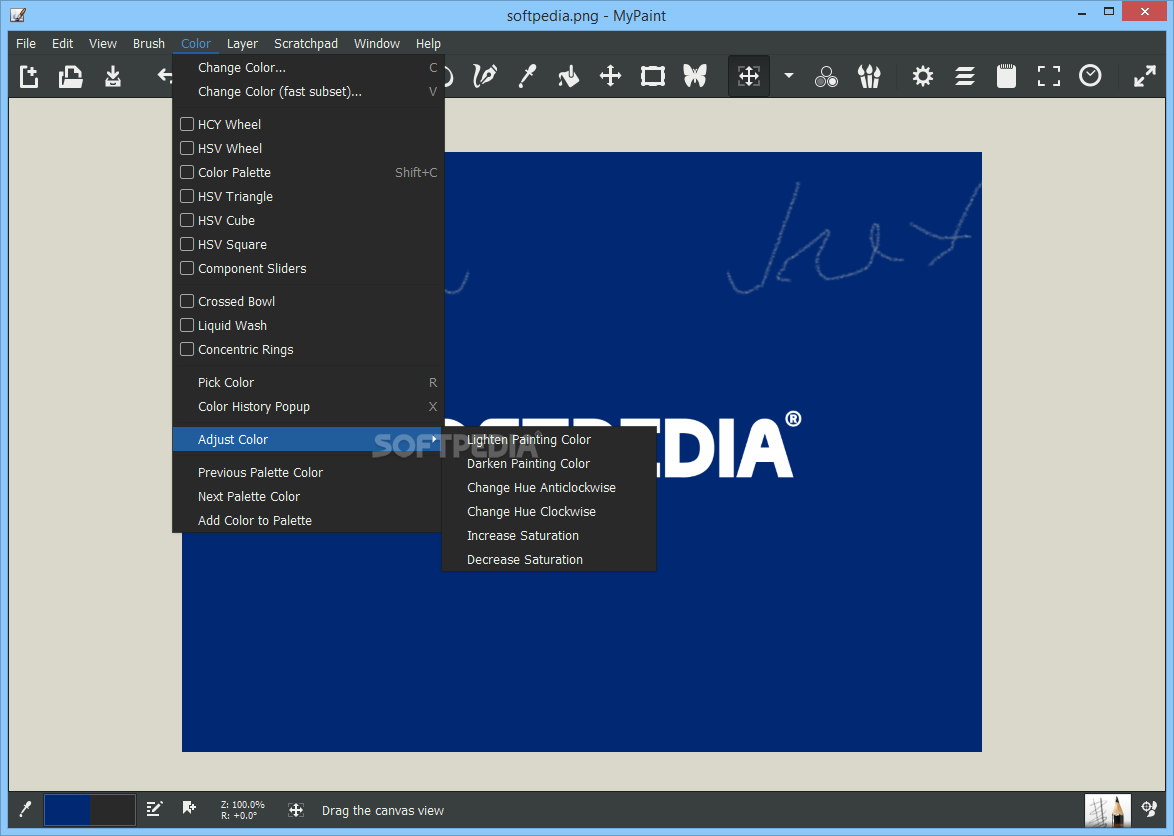Click the brush edit icon in status bar

154,809
